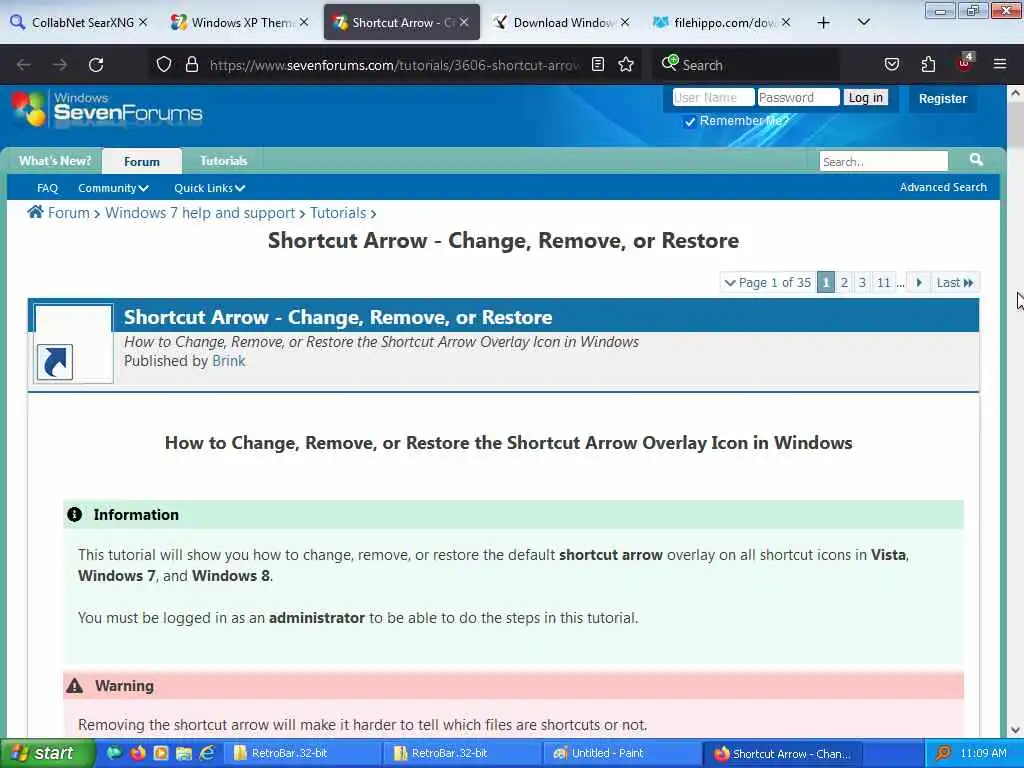Close the Windows XP Theme tab
Viewport: 1024px width, 768px height.
(304, 22)
